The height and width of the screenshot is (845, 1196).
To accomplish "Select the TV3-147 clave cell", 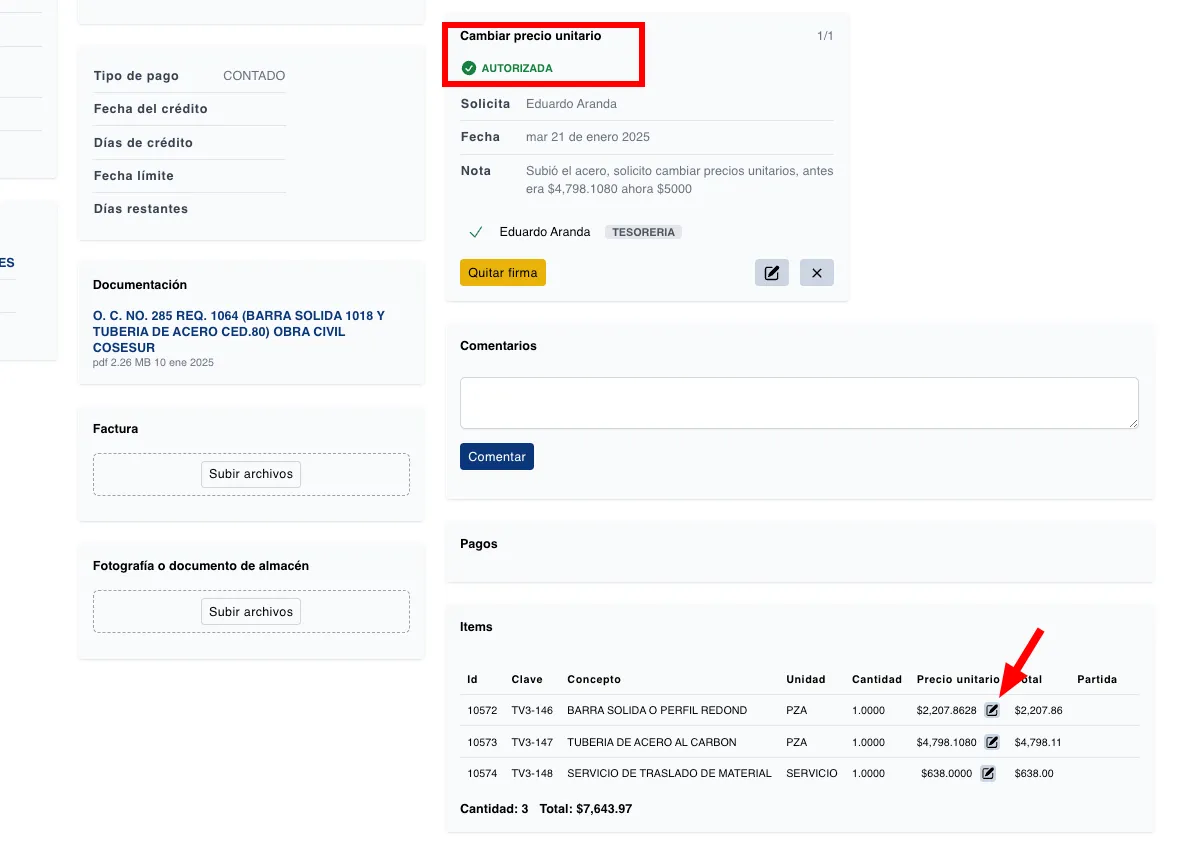I will click(532, 742).
